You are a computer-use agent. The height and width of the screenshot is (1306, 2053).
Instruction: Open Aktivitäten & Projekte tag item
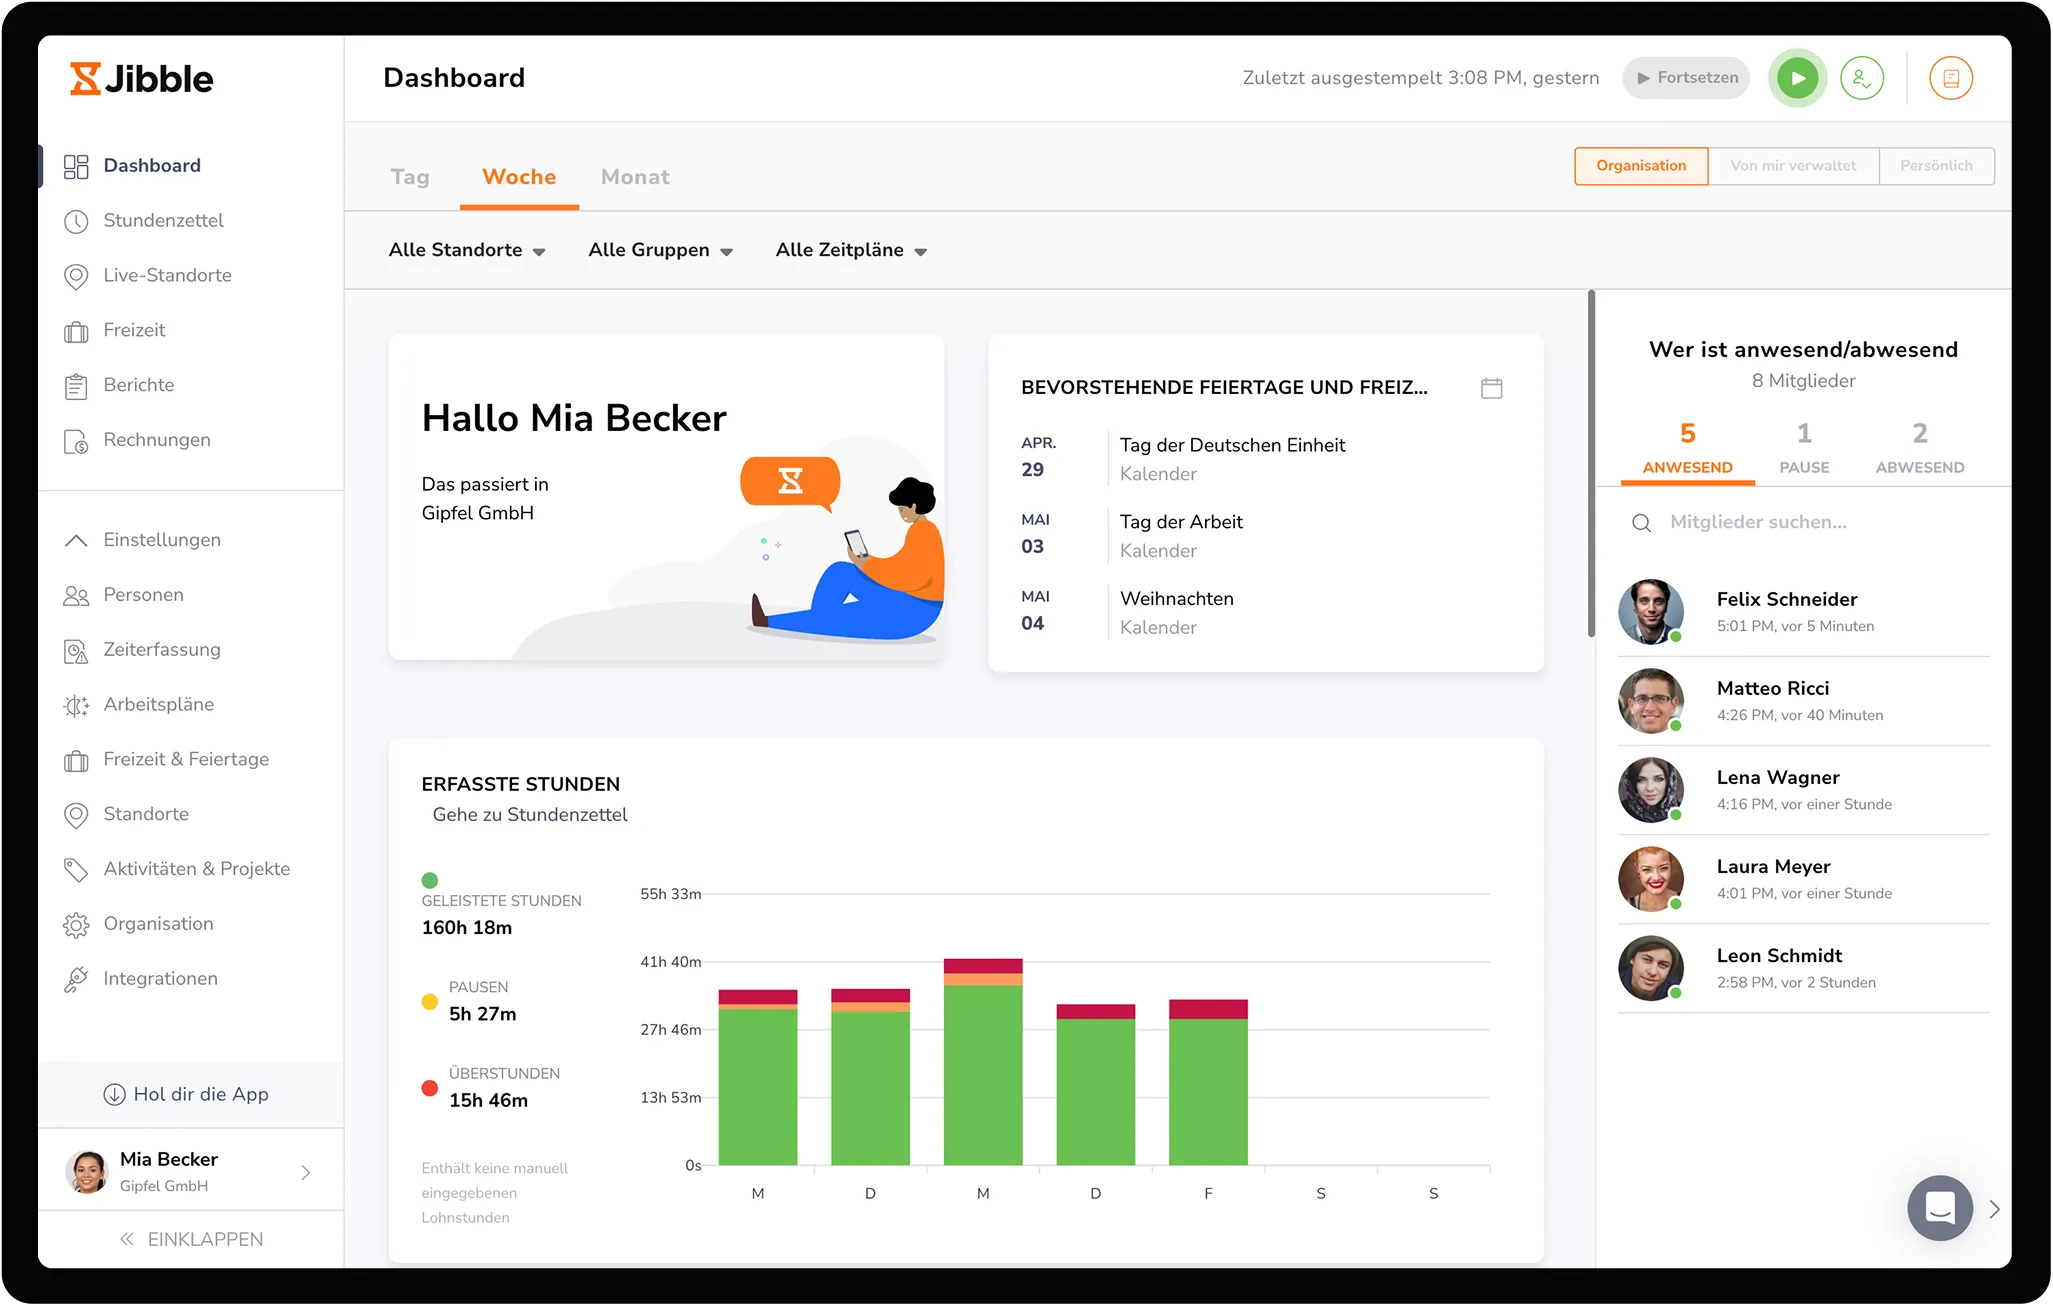tap(196, 869)
